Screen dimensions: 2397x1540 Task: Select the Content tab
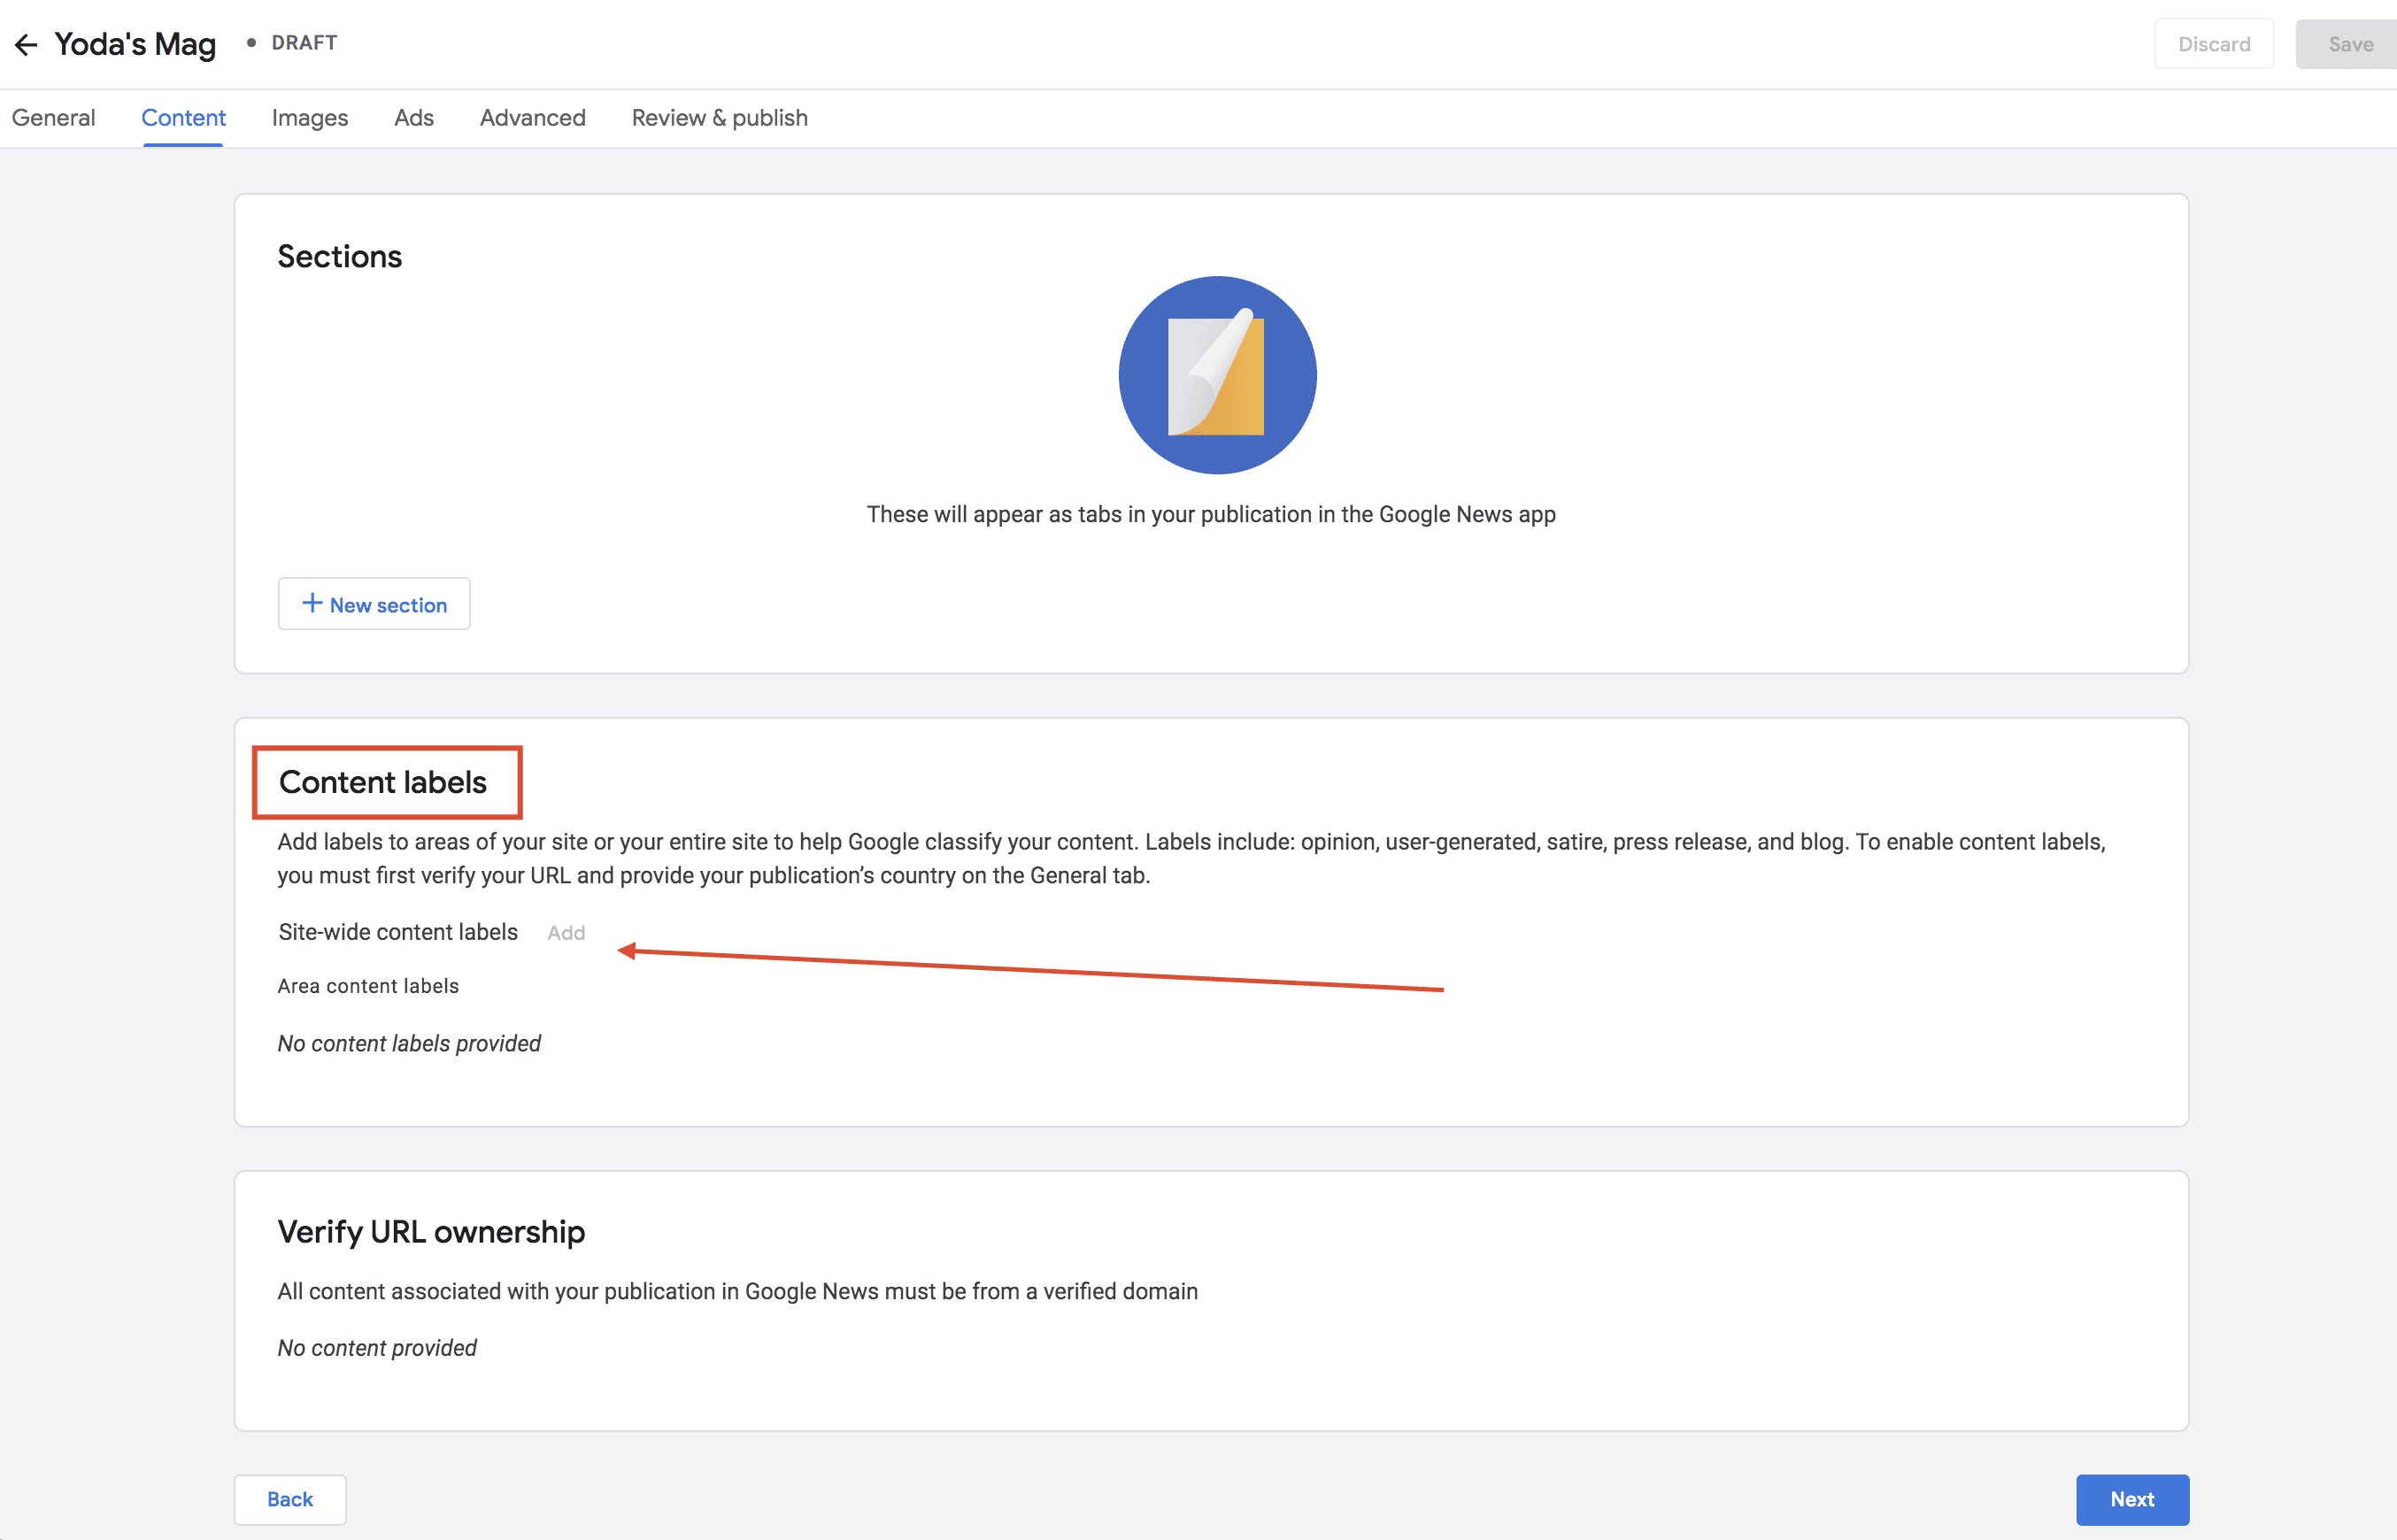click(x=183, y=118)
